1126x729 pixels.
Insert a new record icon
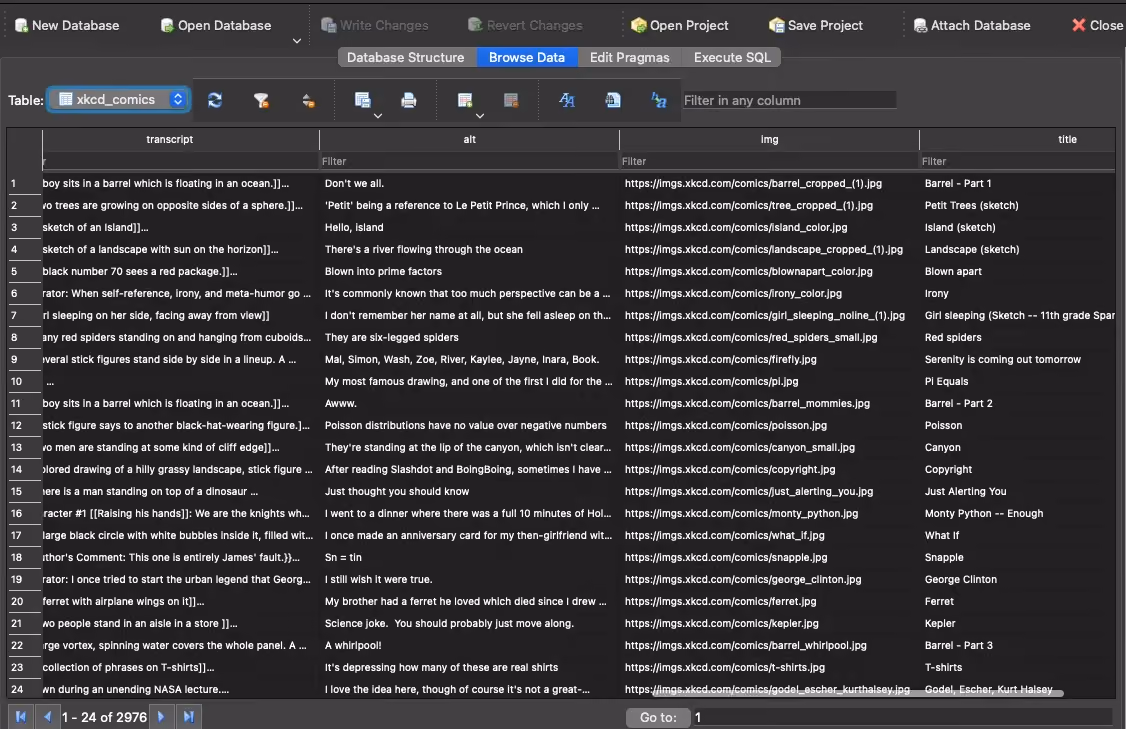point(465,101)
